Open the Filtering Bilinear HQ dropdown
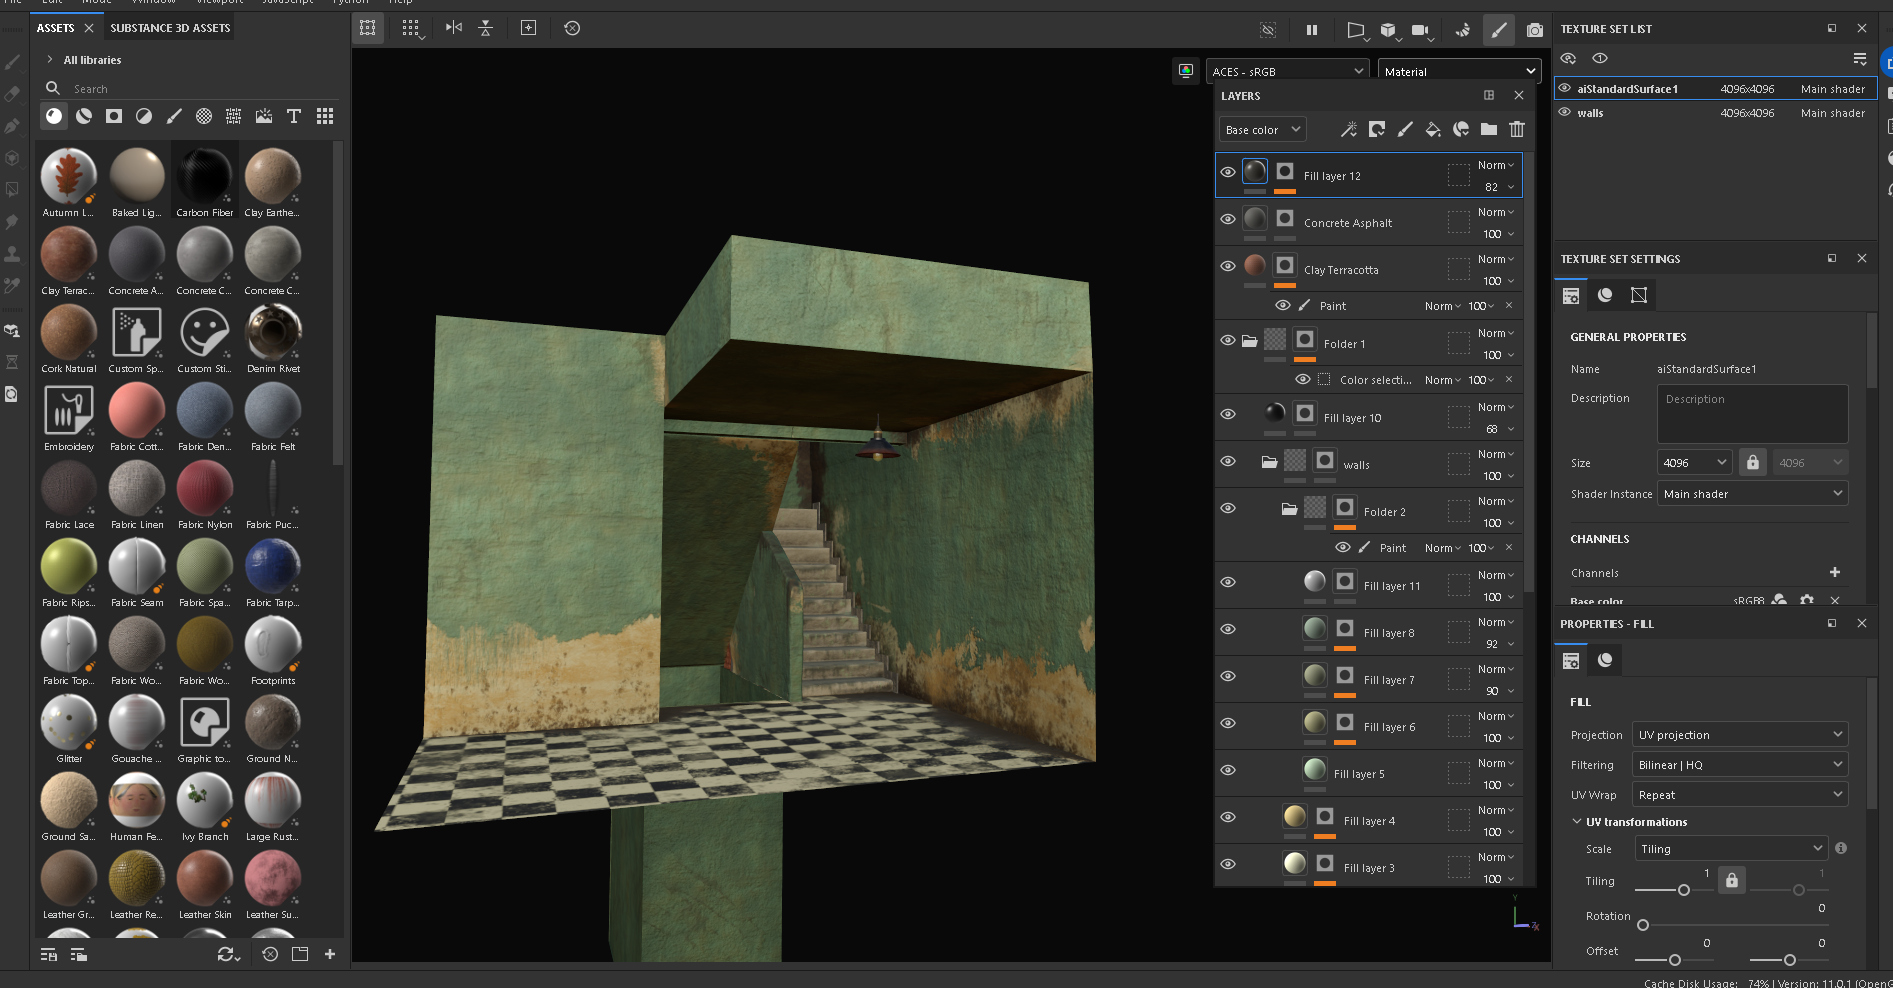1893x988 pixels. point(1740,765)
